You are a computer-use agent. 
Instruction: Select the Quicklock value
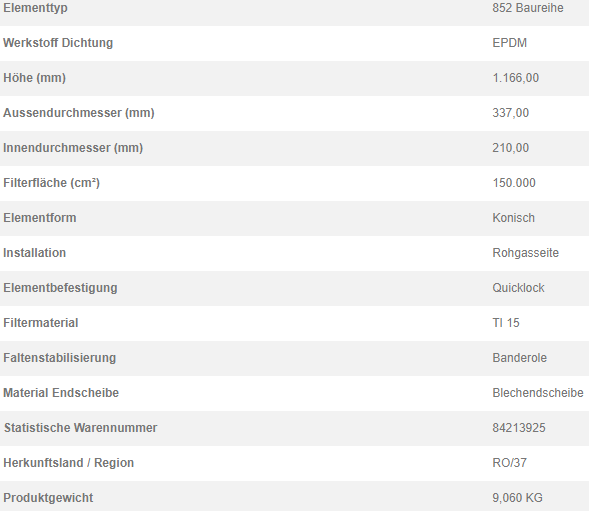[x=518, y=288]
